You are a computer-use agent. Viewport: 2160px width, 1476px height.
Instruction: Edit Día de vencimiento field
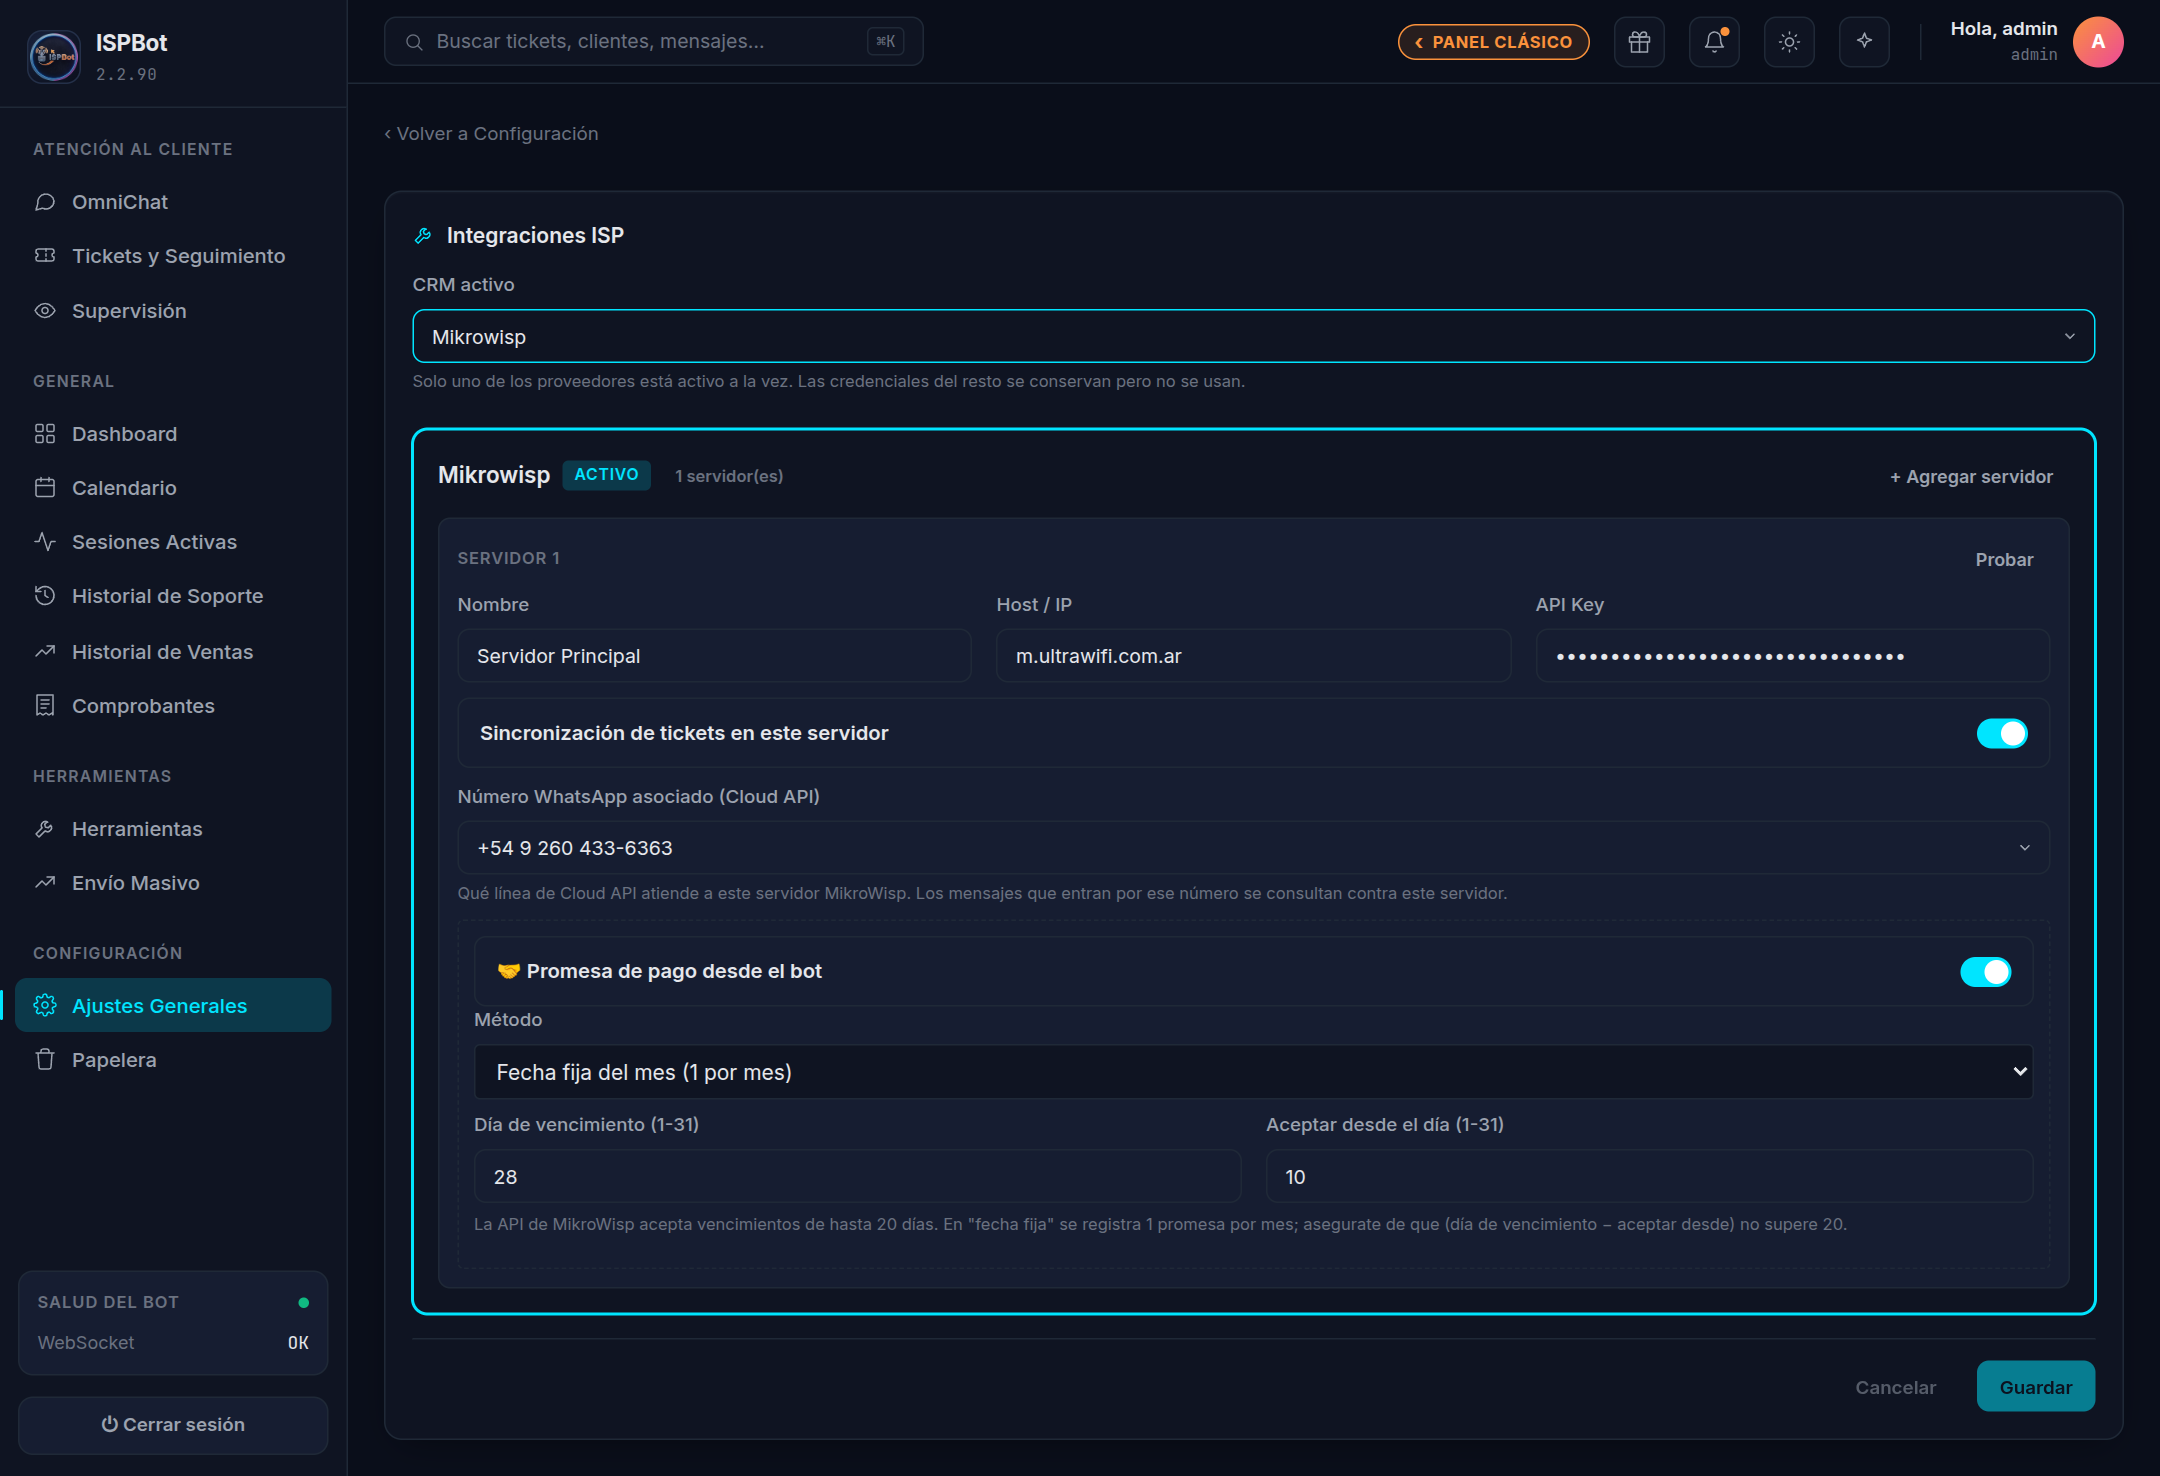(857, 1177)
